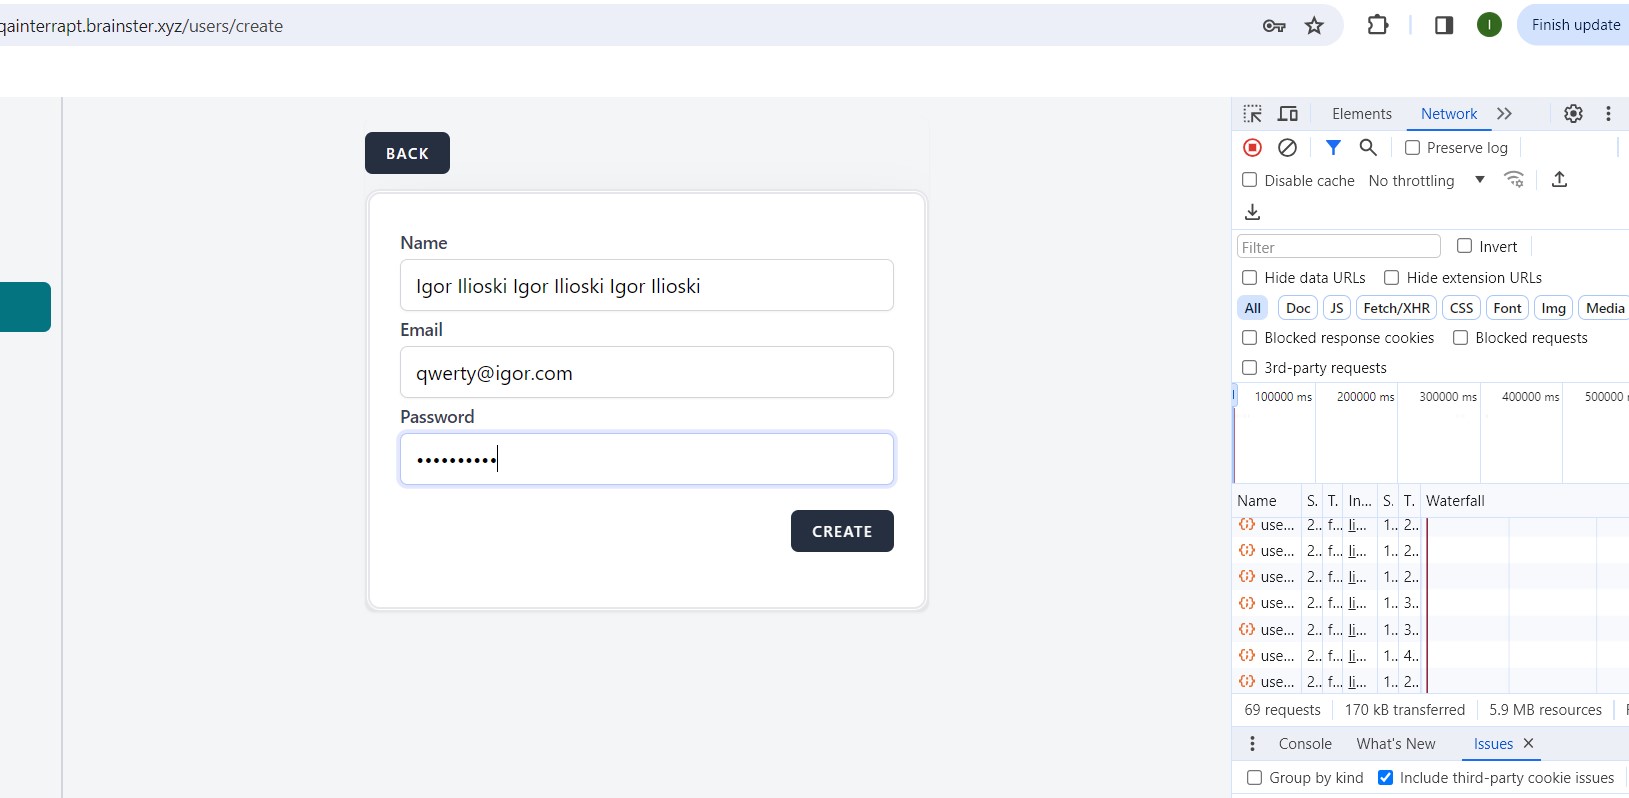Click the import HAR upload icon
This screenshot has width=1629, height=798.
coord(1559,180)
